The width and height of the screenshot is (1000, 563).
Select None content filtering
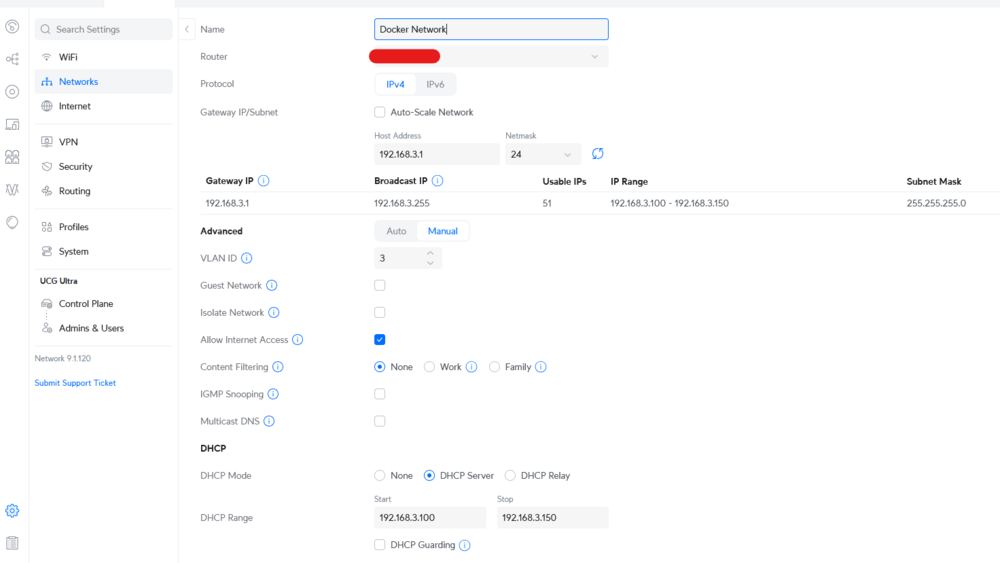[379, 367]
